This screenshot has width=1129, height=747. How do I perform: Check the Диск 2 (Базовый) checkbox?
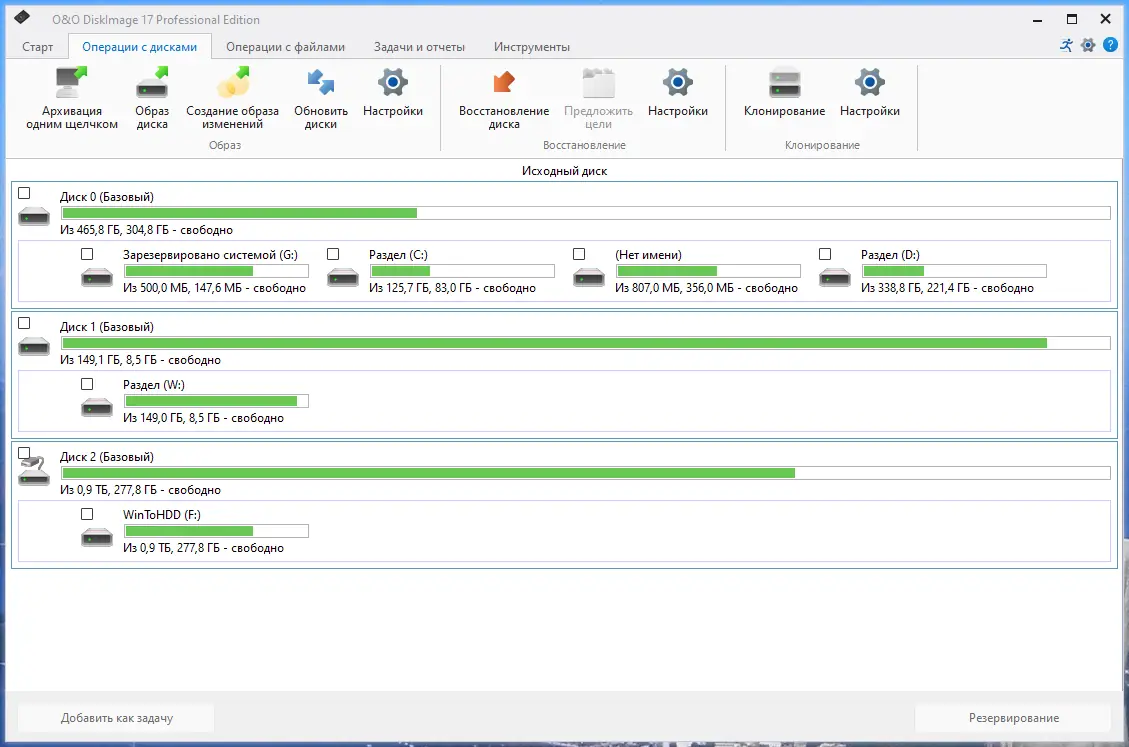point(24,453)
